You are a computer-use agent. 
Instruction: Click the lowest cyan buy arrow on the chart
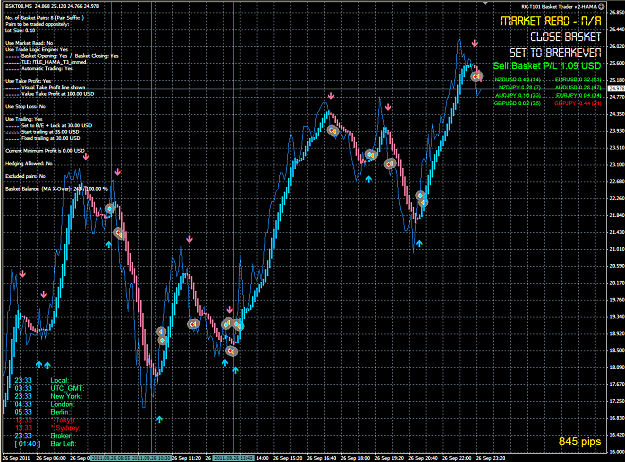point(159,419)
